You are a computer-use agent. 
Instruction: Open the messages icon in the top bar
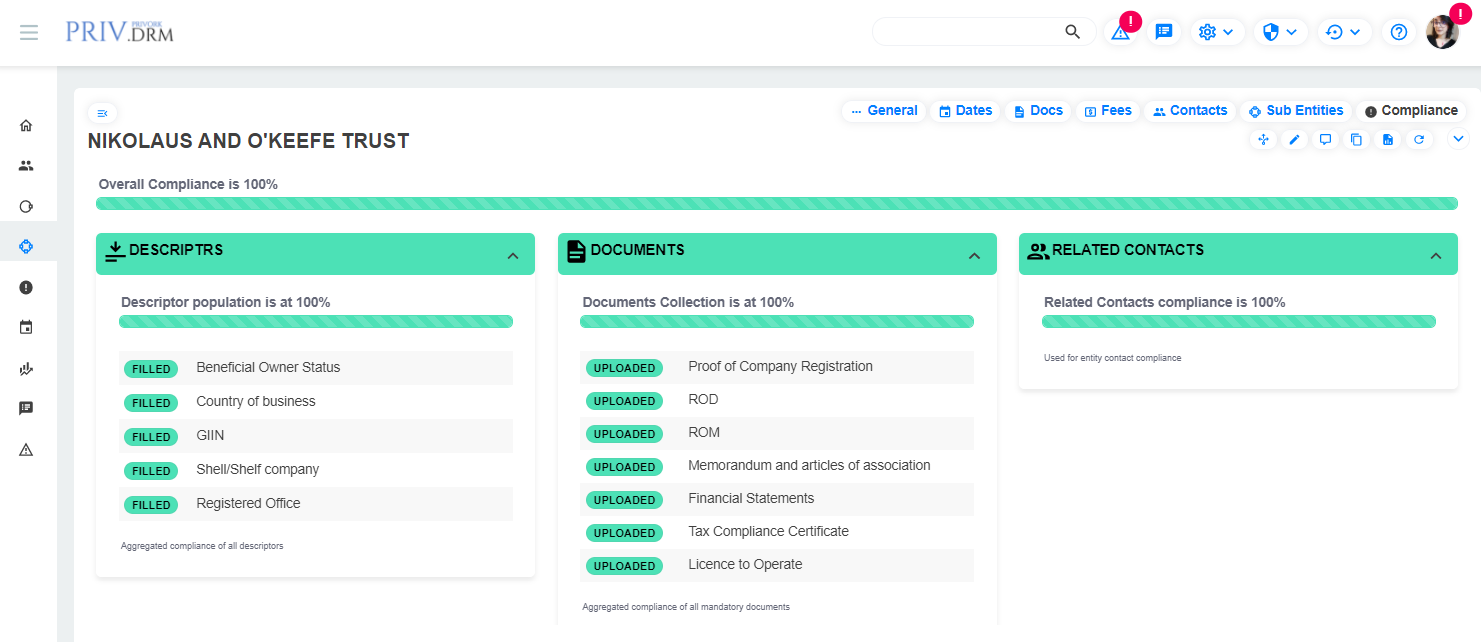pos(1164,32)
